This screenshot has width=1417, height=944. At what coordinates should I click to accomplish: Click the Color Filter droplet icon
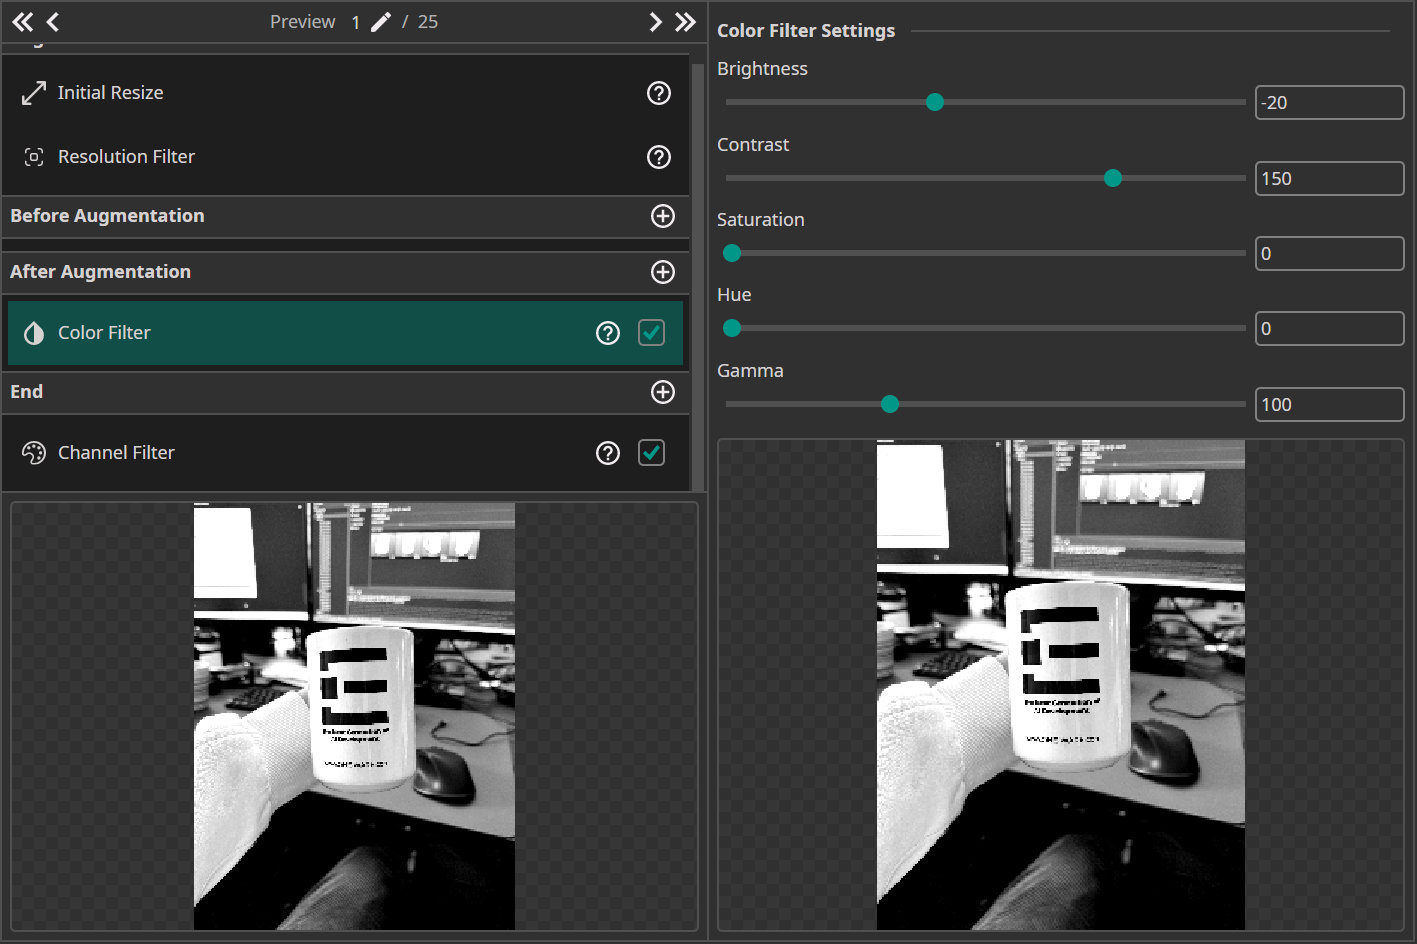[33, 332]
